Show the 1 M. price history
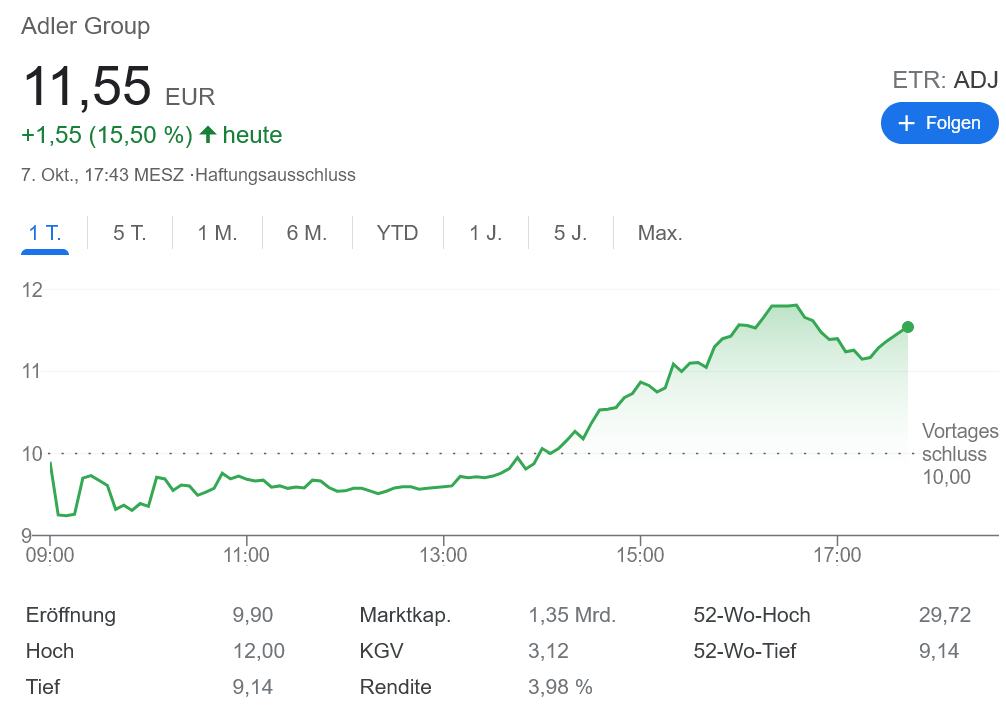 tap(217, 234)
